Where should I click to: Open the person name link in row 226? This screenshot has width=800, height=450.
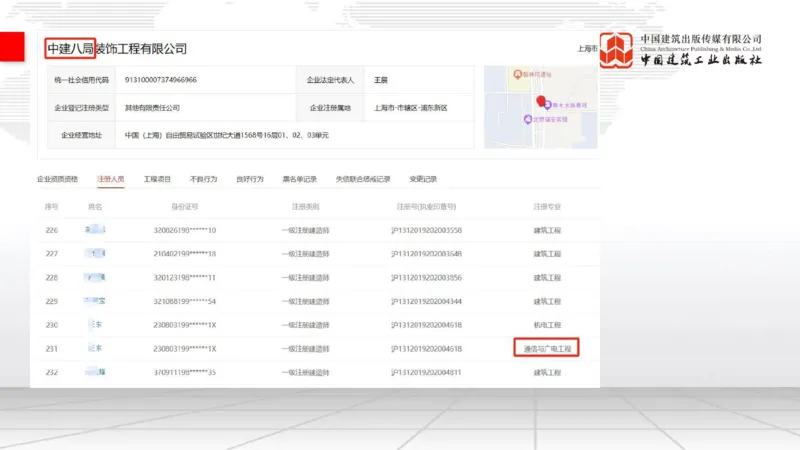(95, 230)
